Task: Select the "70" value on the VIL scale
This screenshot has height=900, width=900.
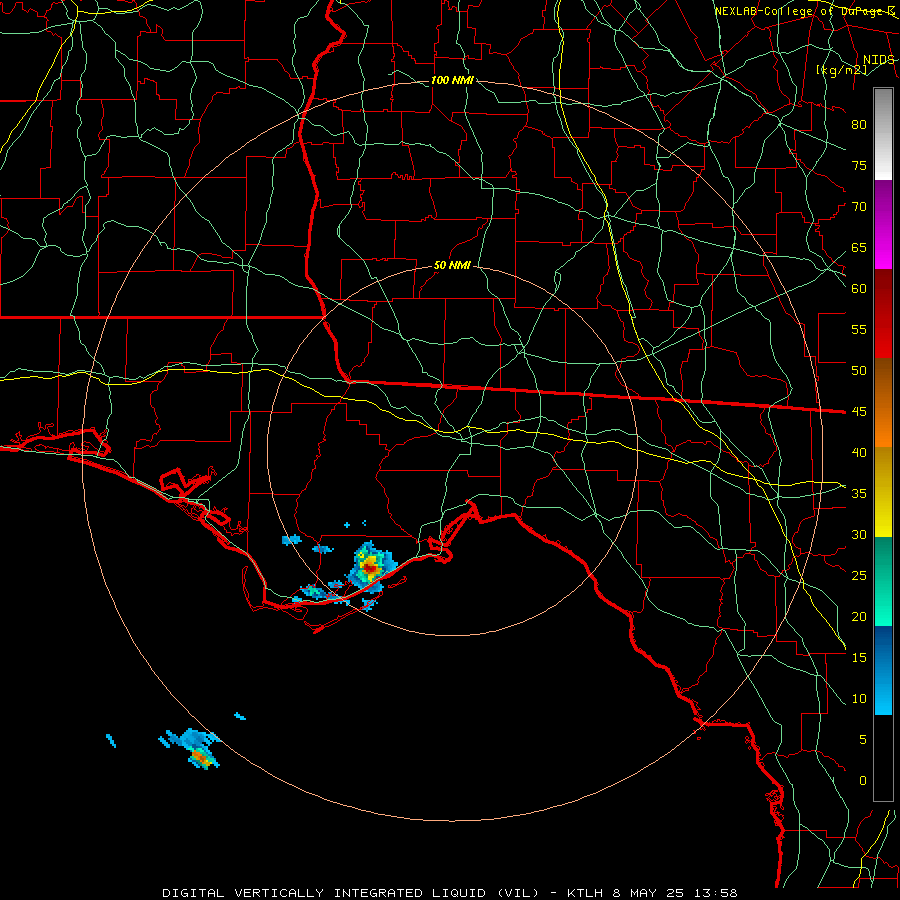Action: click(x=859, y=207)
